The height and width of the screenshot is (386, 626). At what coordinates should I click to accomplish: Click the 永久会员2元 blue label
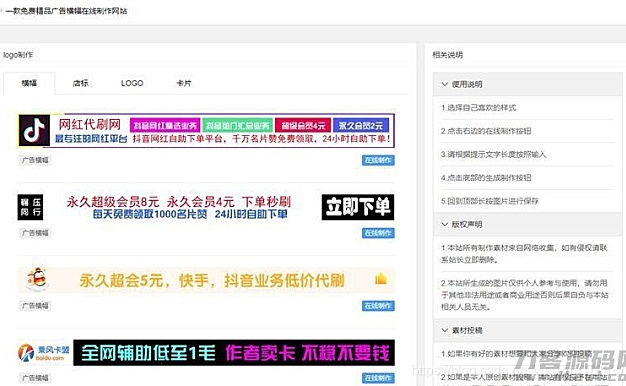click(361, 126)
